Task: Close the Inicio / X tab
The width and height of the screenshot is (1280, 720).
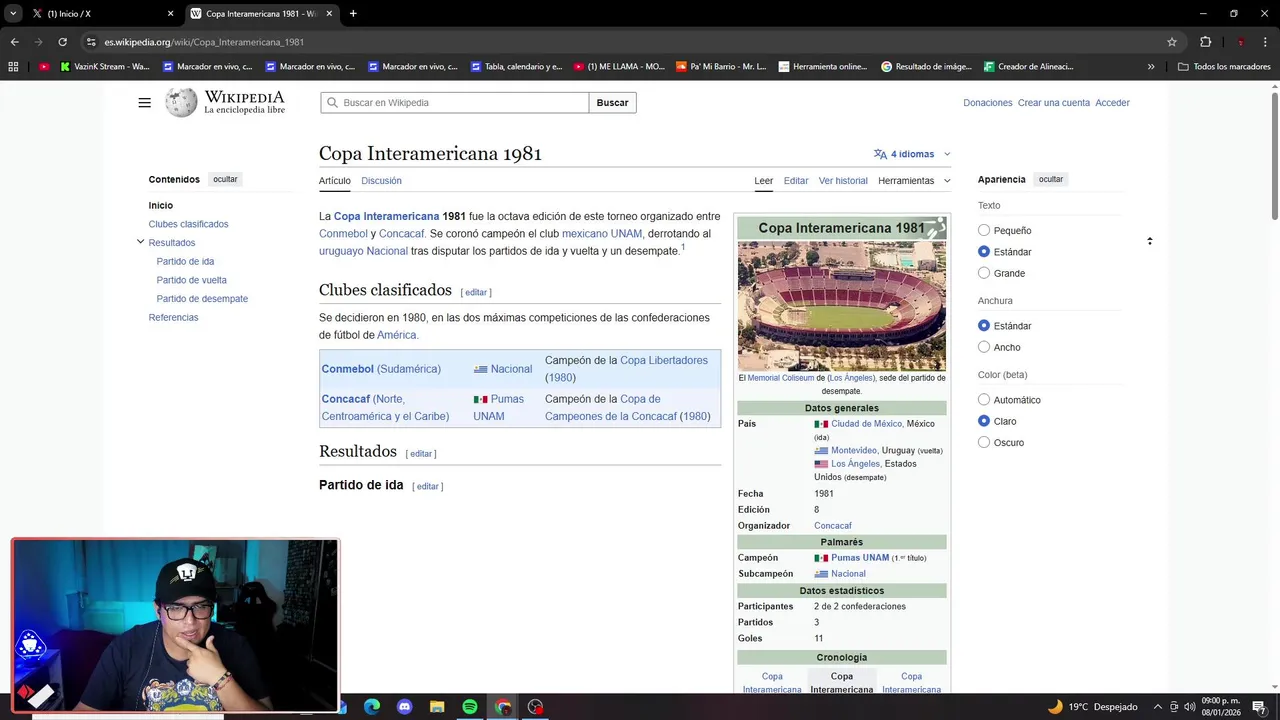Action: coord(170,14)
